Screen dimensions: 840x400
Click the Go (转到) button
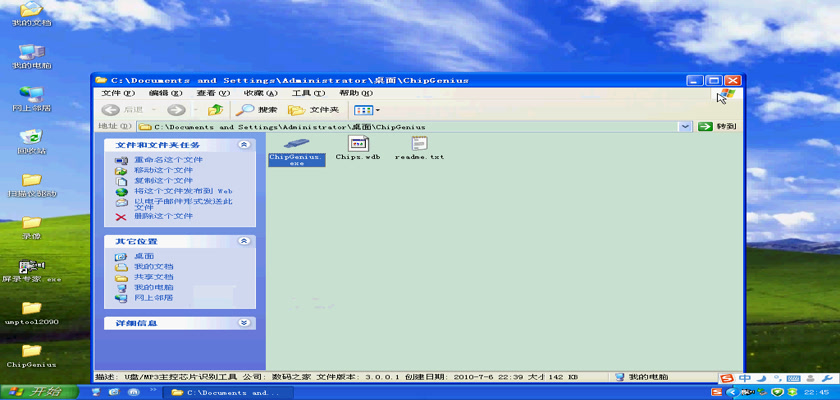717,127
